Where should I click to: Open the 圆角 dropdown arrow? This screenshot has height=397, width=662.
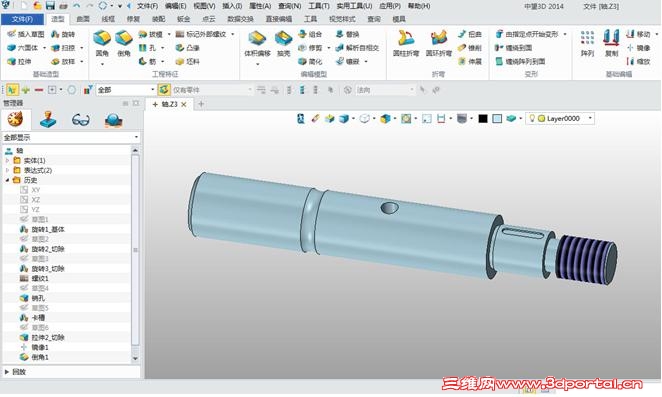coord(102,64)
